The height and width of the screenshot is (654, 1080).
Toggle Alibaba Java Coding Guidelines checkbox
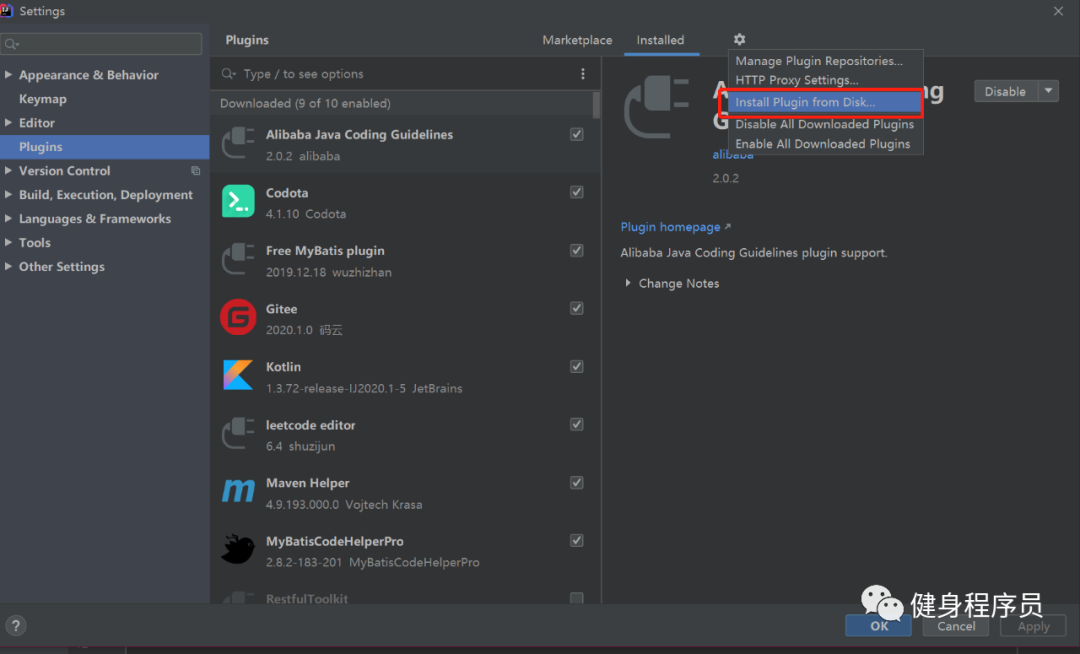(577, 134)
